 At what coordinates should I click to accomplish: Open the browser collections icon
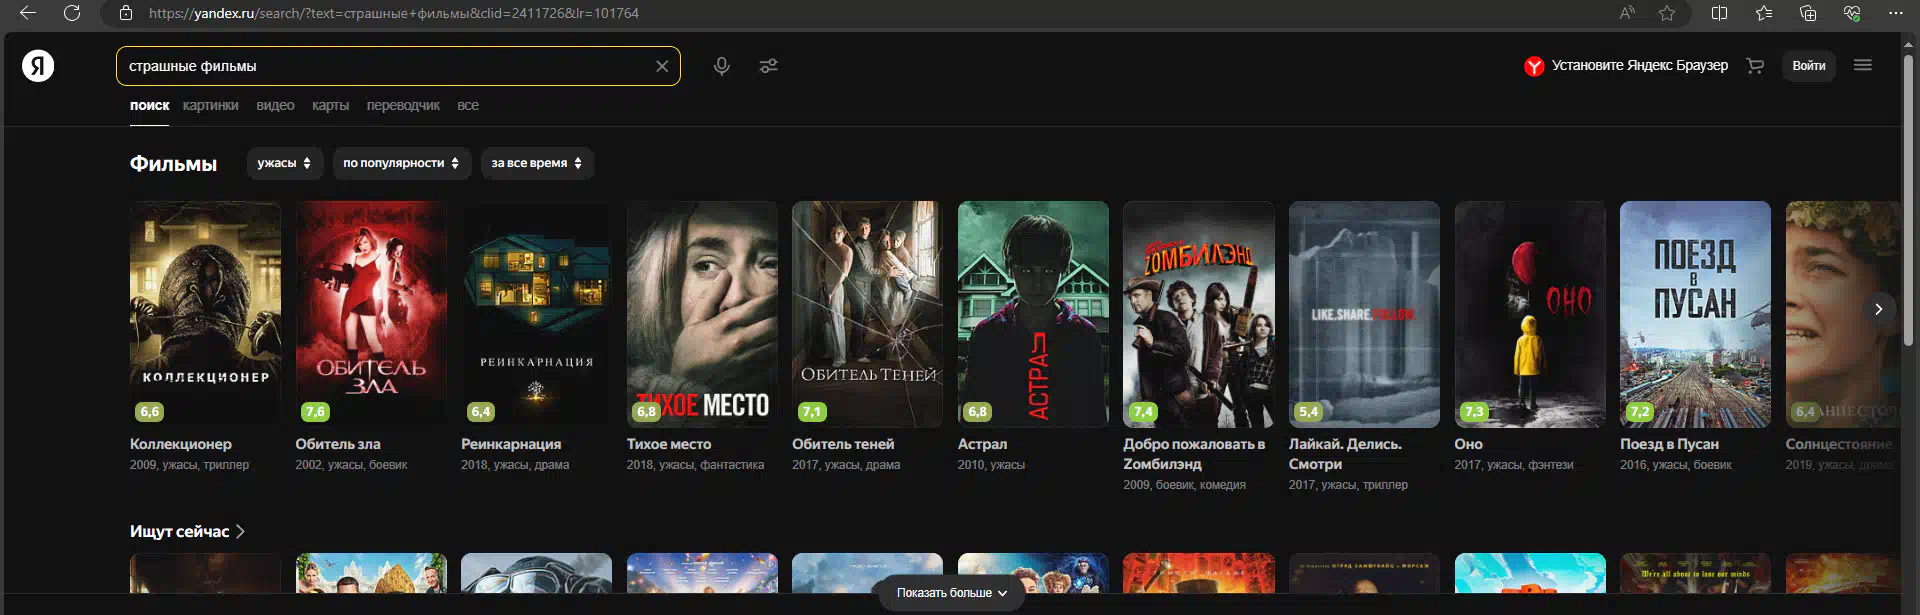[x=1808, y=13]
